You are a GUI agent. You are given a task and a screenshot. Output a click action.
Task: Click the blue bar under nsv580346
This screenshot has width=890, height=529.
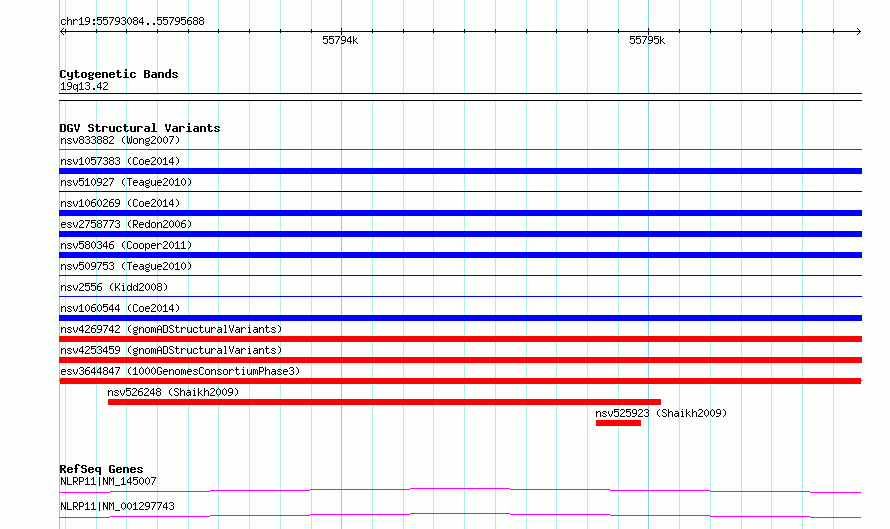[460, 255]
